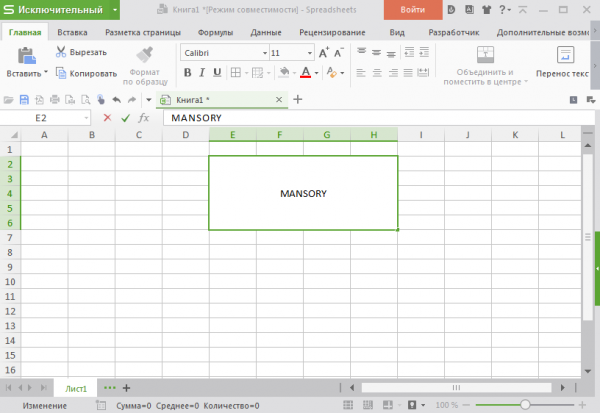Click the Format Painter (Формат по образцу) brush

coord(142,54)
